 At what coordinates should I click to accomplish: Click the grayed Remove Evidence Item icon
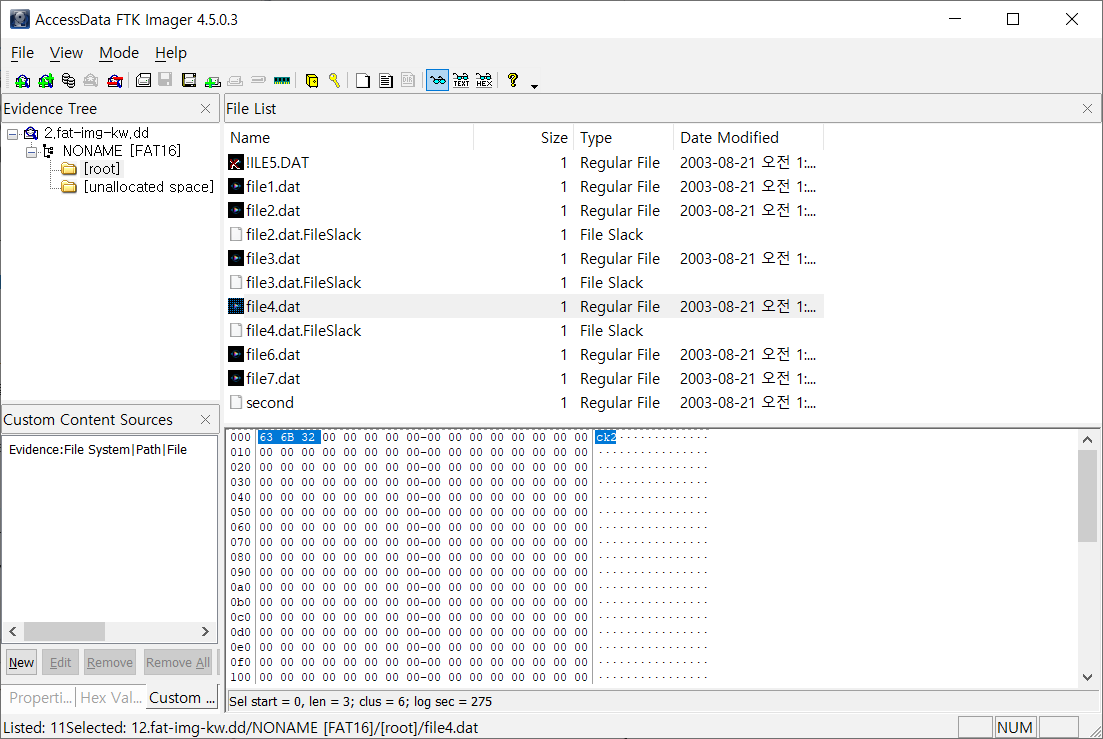(91, 81)
